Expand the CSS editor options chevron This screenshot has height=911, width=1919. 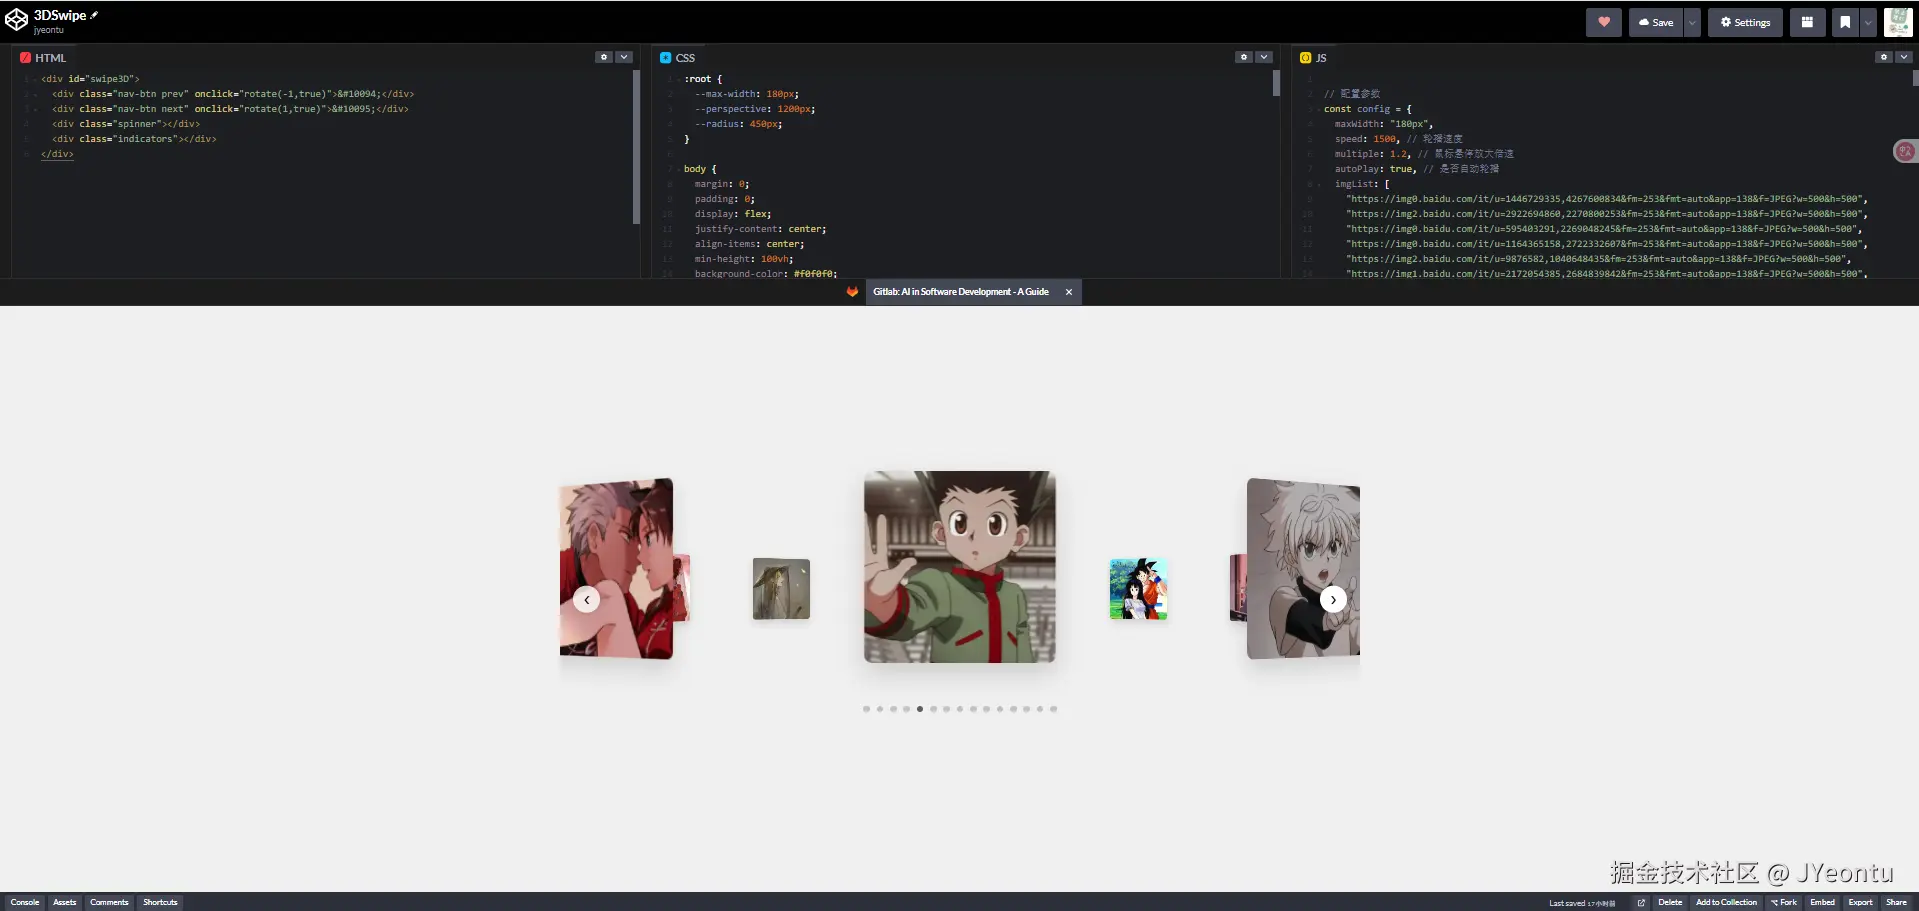point(1264,57)
